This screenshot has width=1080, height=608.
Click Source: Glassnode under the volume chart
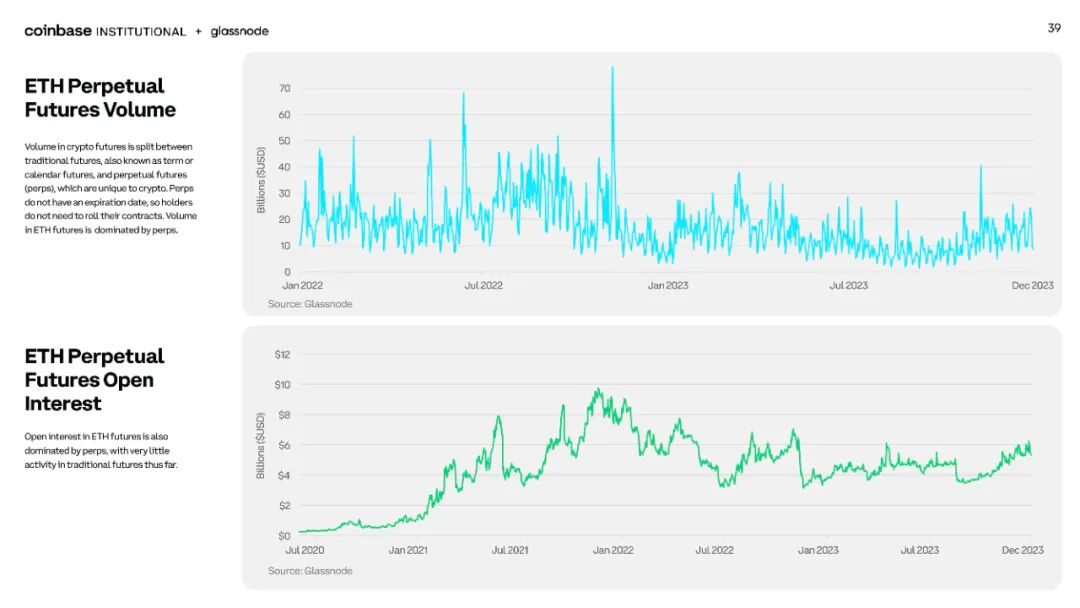pyautogui.click(x=310, y=304)
